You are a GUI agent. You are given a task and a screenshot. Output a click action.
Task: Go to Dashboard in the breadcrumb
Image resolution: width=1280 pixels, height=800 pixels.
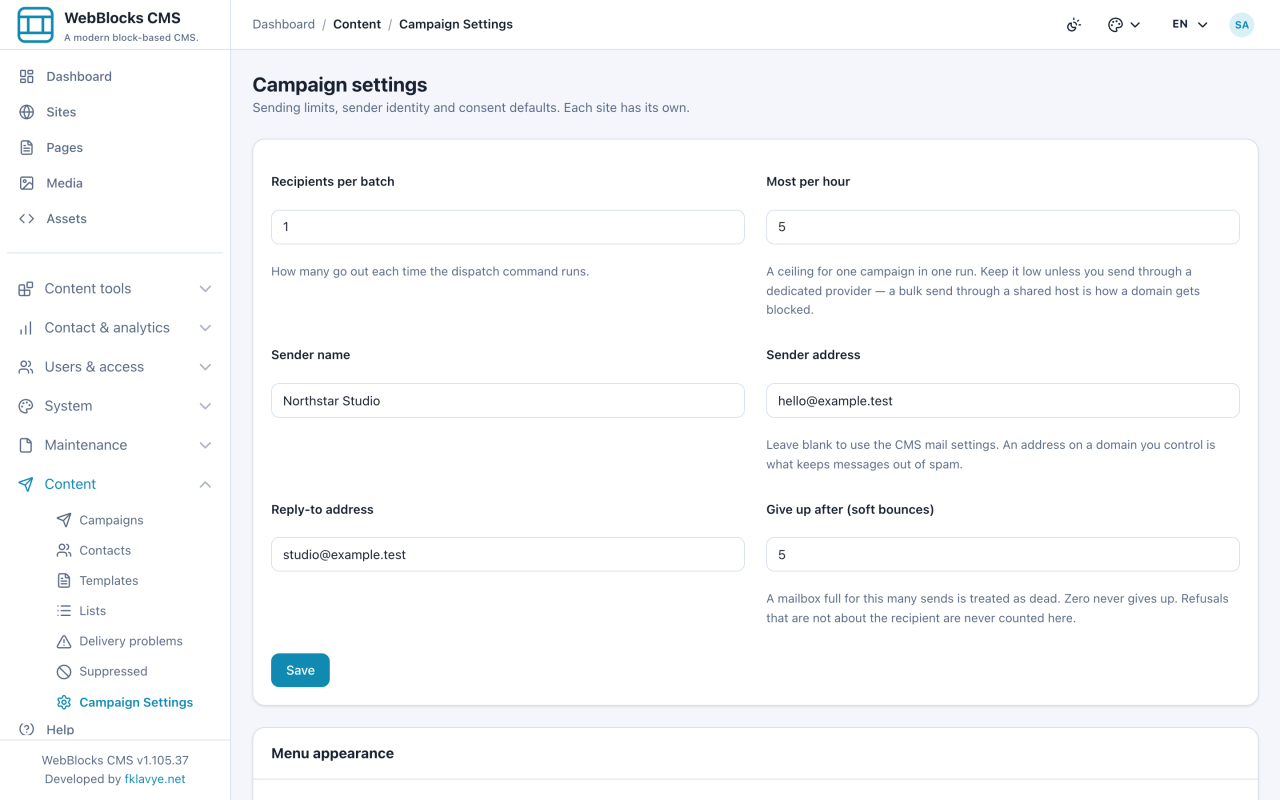(284, 24)
